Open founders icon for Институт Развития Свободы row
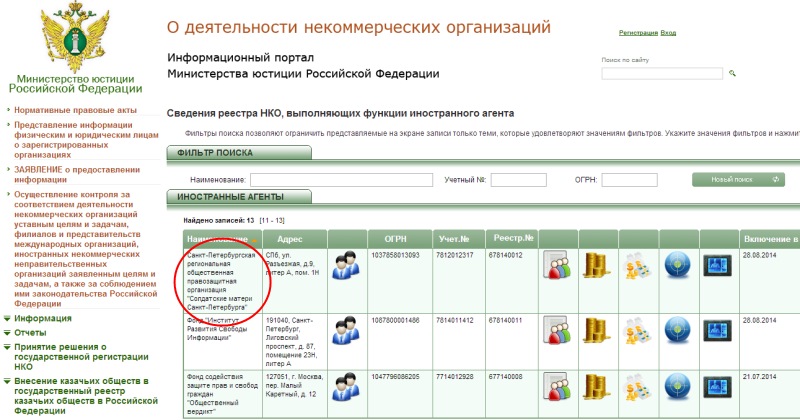Viewport: 800px width, 420px height. [x=346, y=330]
